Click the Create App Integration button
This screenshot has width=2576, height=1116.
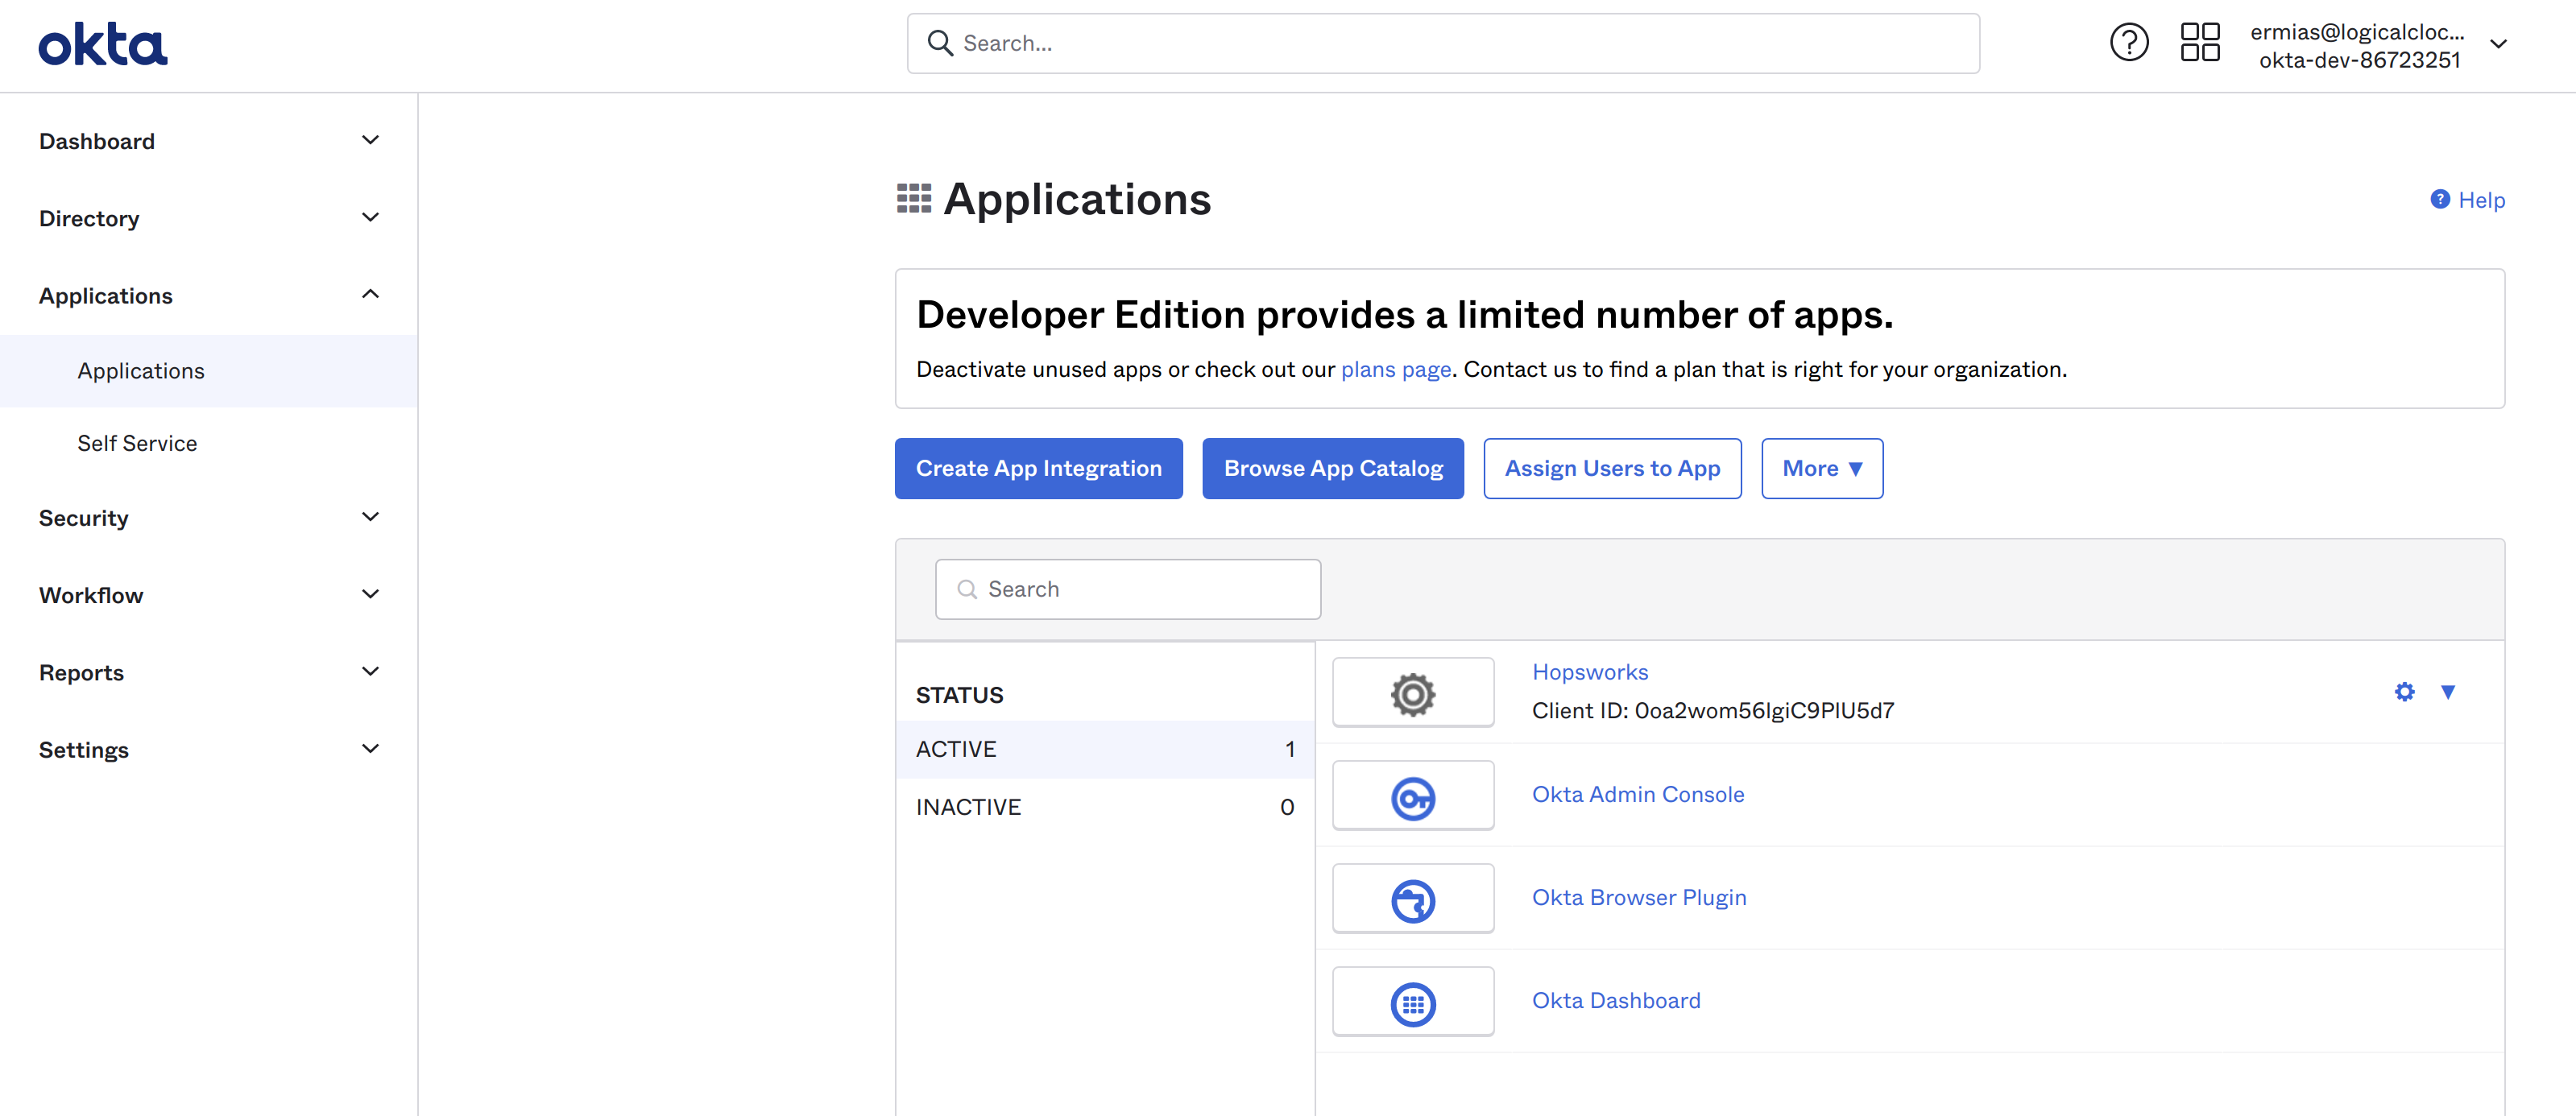tap(1038, 468)
